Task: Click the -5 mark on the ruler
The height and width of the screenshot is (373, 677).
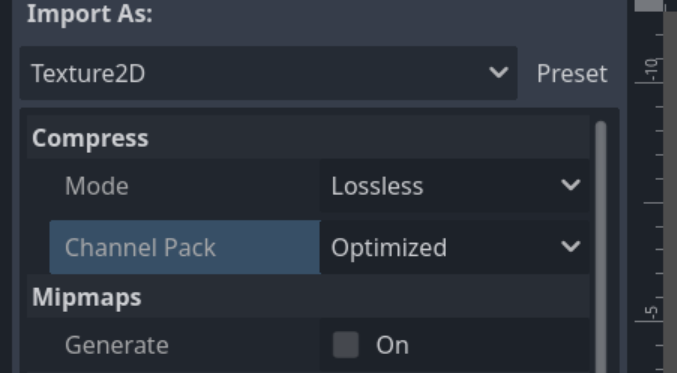Action: click(x=652, y=313)
